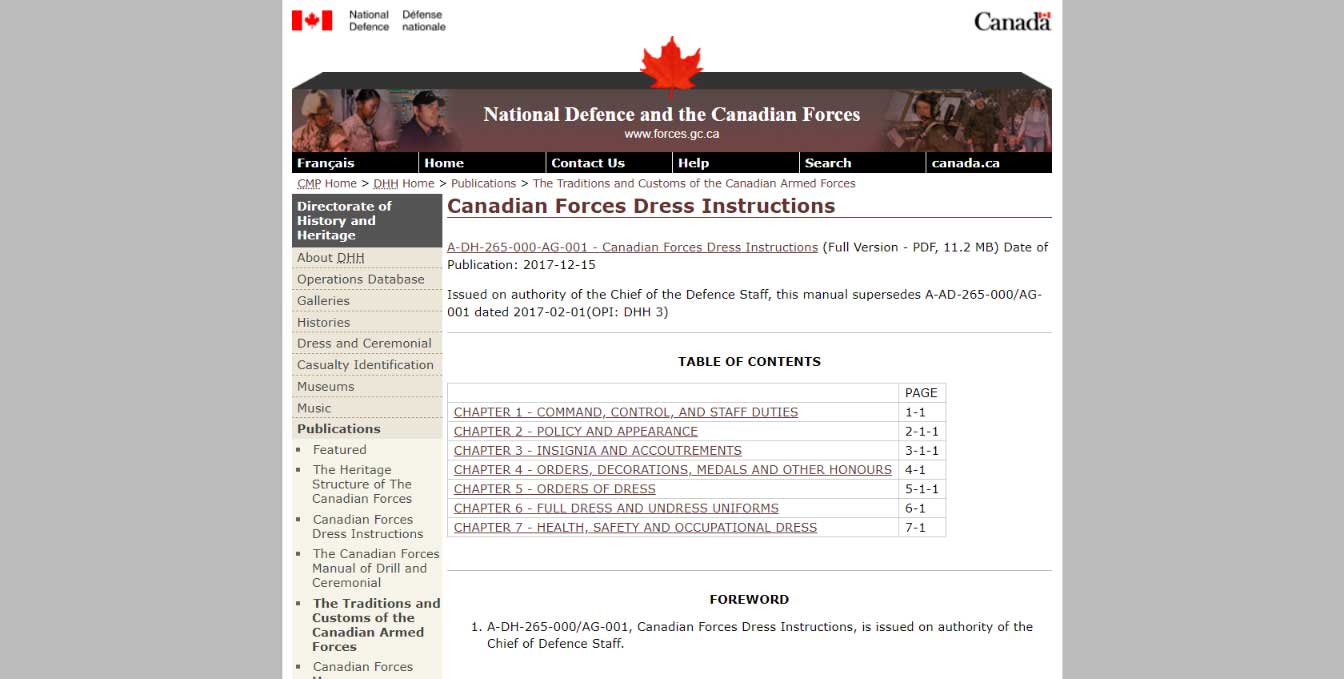Click the DHH Home breadcrumb link

pyautogui.click(x=403, y=184)
